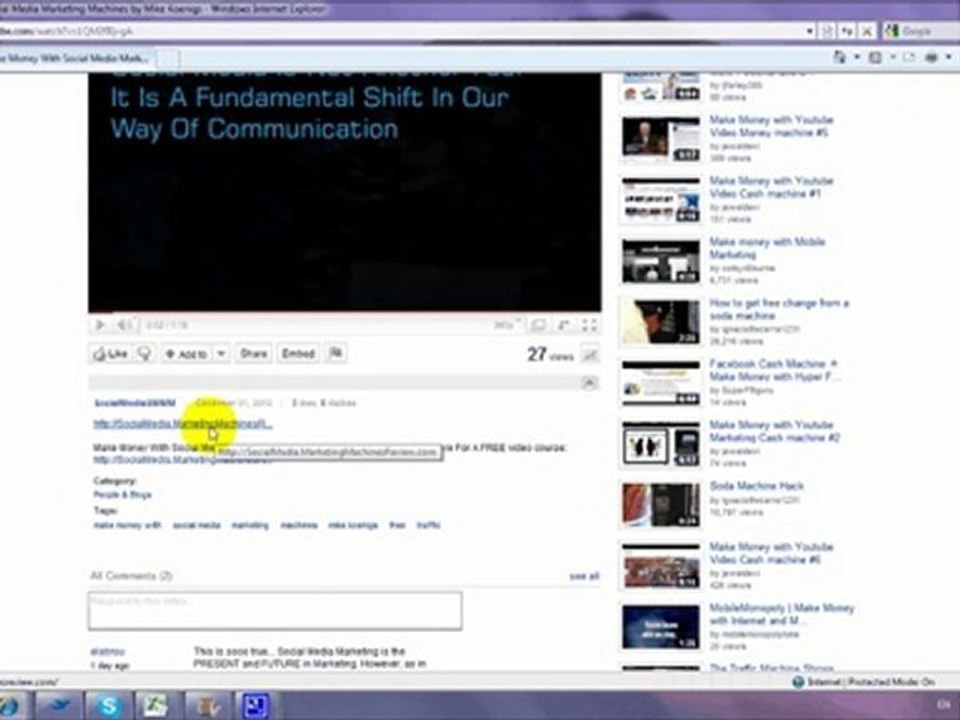The height and width of the screenshot is (720, 960).
Task: Open Excel from the taskbar
Action: pyautogui.click(x=156, y=706)
